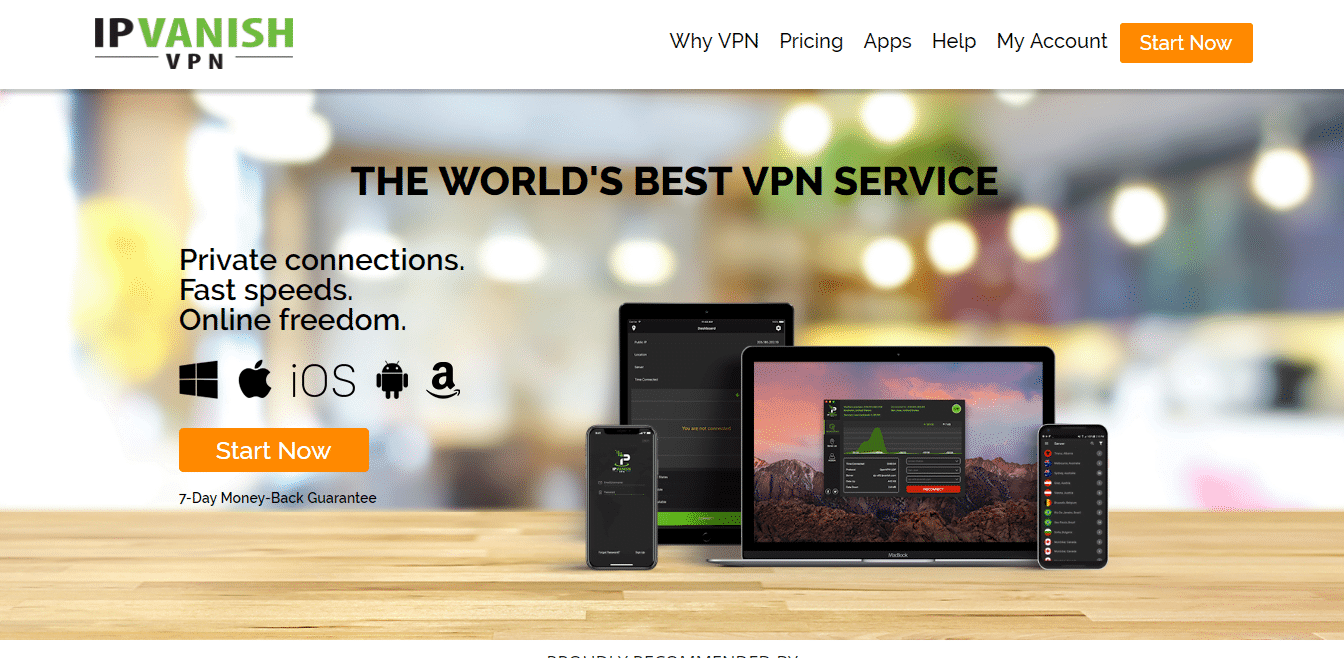Click the hero Start Now button

click(274, 450)
